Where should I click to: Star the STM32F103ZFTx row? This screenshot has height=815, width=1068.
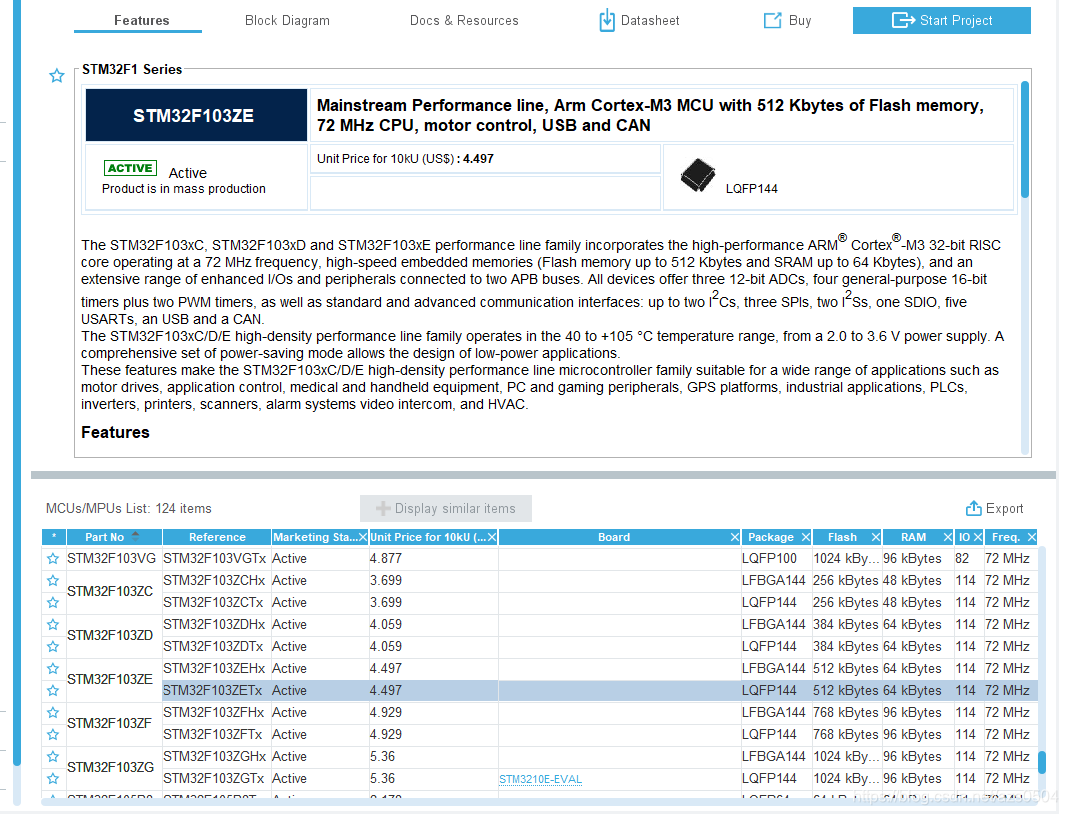click(x=53, y=735)
